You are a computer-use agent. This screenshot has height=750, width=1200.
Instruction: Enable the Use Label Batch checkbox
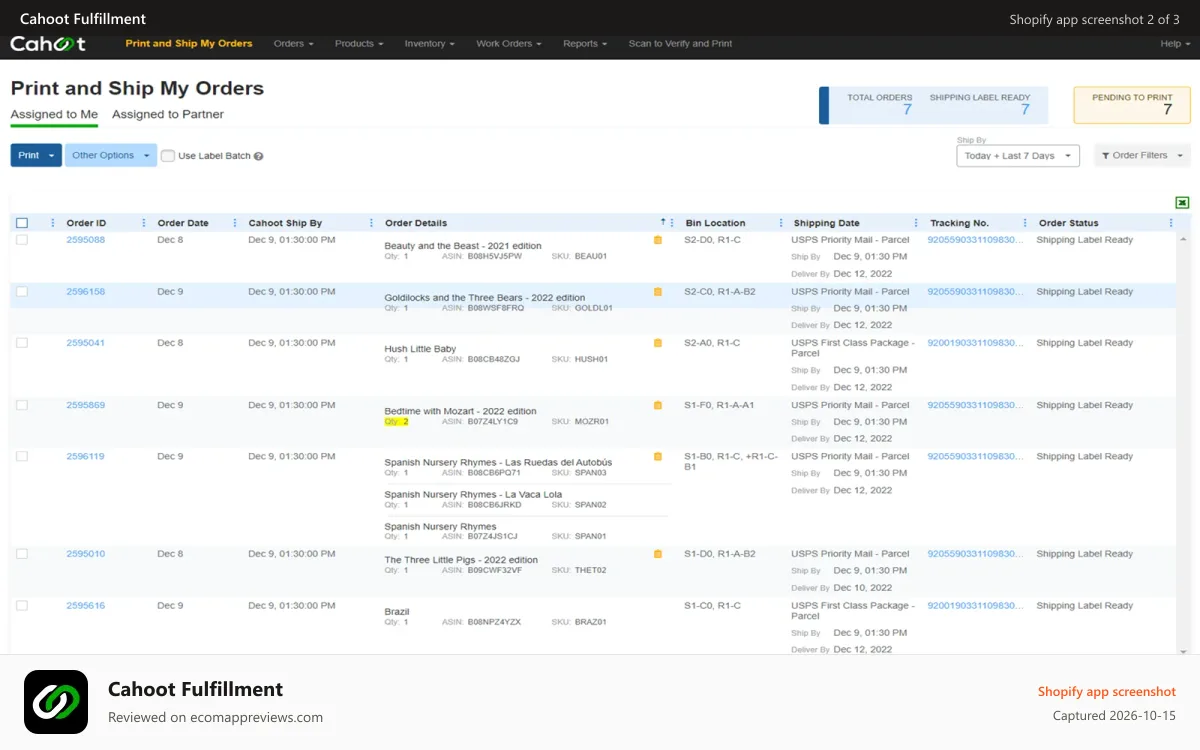(168, 156)
